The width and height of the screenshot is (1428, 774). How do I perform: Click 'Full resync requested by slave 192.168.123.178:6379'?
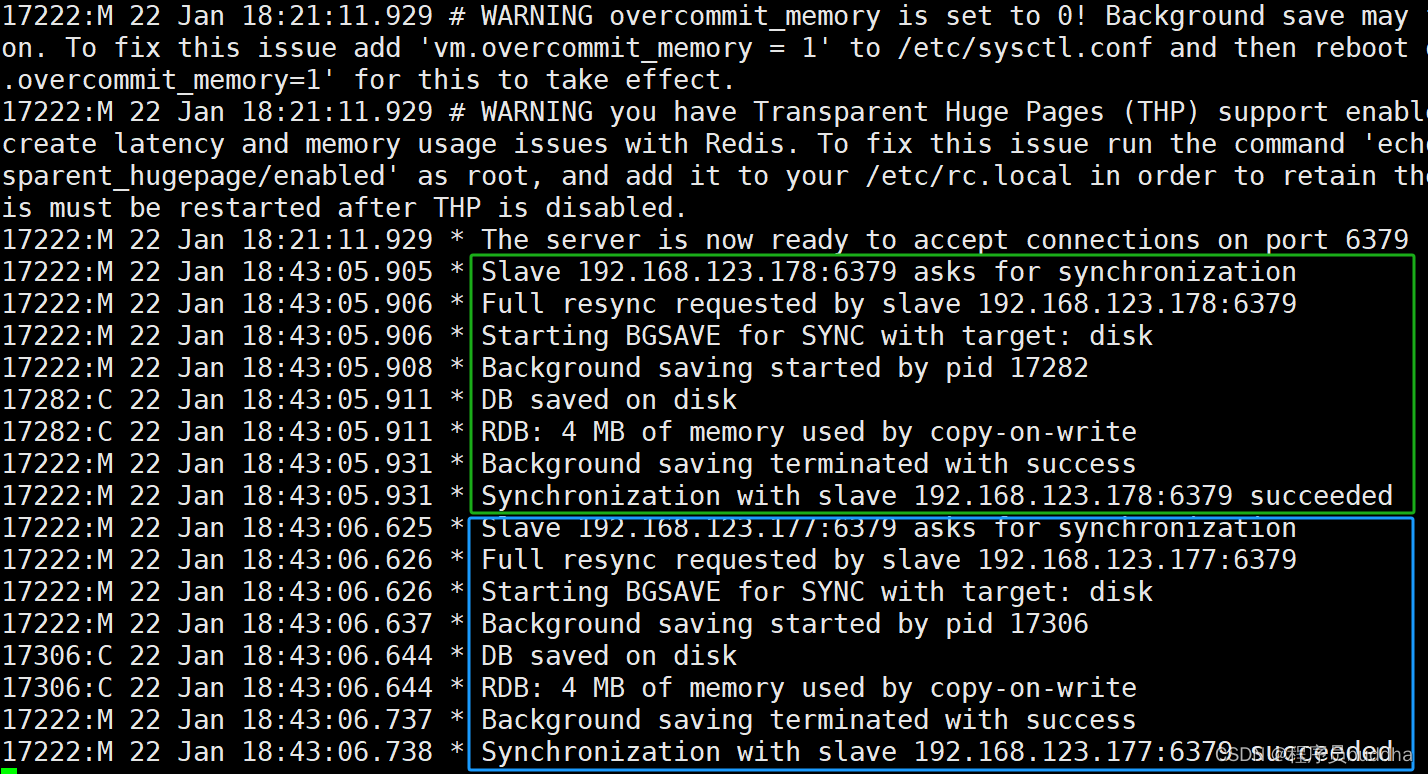coord(889,304)
